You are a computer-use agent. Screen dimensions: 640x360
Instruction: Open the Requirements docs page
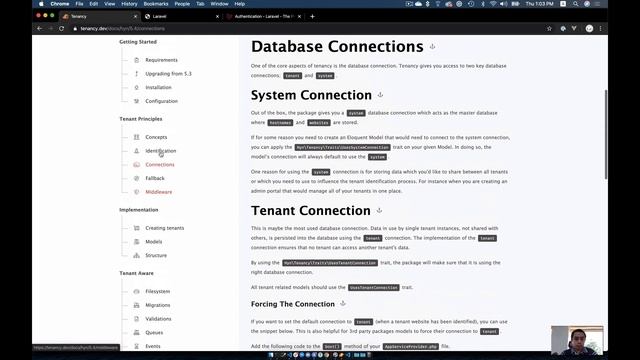pyautogui.click(x=161, y=60)
